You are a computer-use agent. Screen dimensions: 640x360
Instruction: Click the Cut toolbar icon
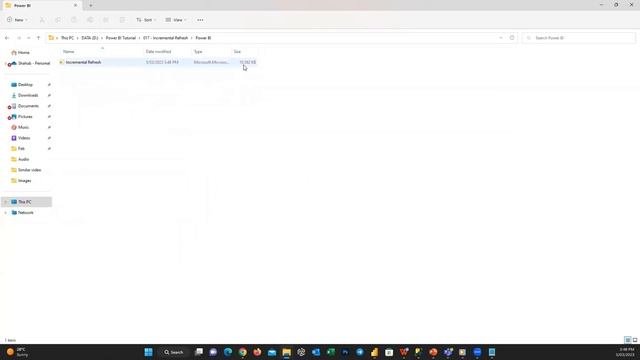point(42,20)
